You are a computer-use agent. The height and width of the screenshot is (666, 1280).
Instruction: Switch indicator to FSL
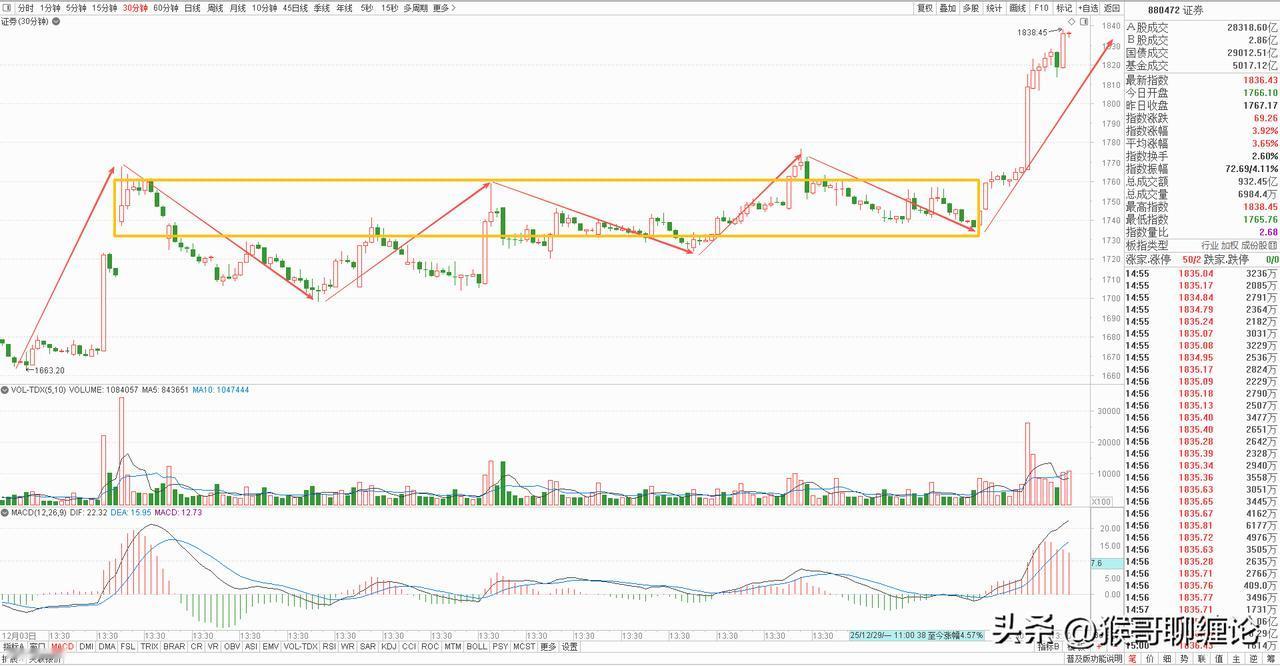click(128, 646)
